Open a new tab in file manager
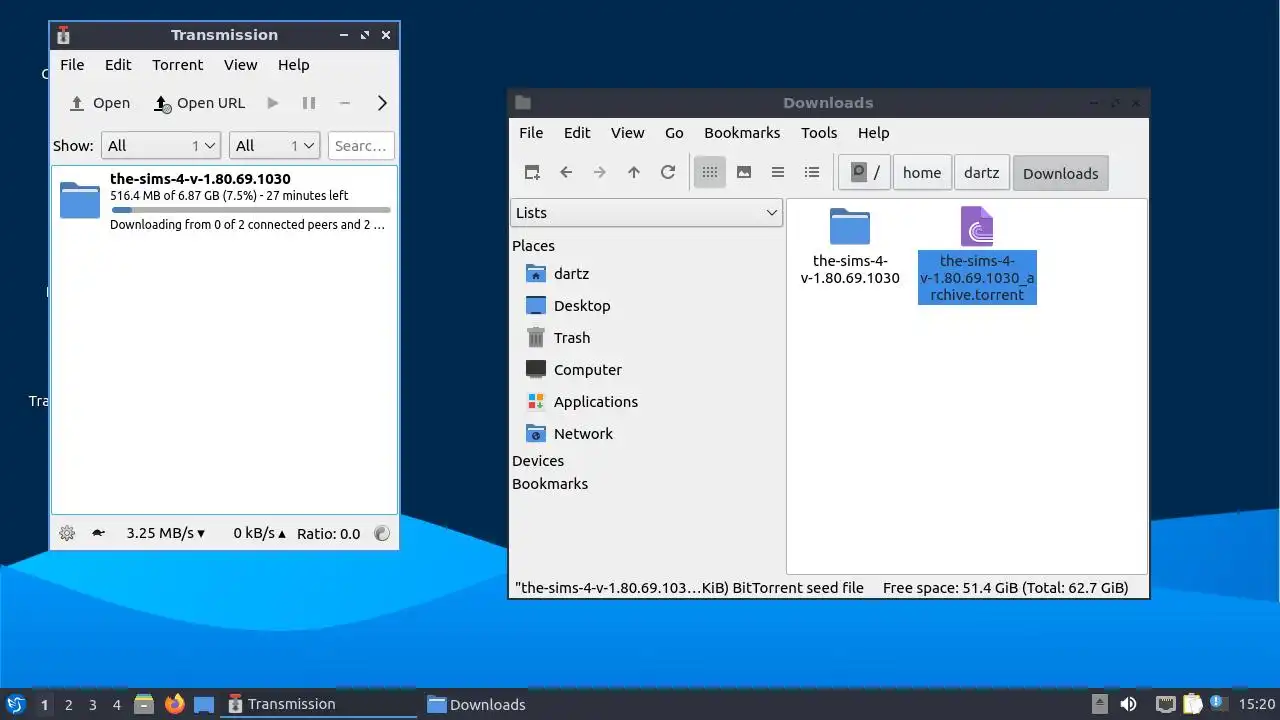Screen dimensions: 1280x720 pyautogui.click(x=532, y=172)
